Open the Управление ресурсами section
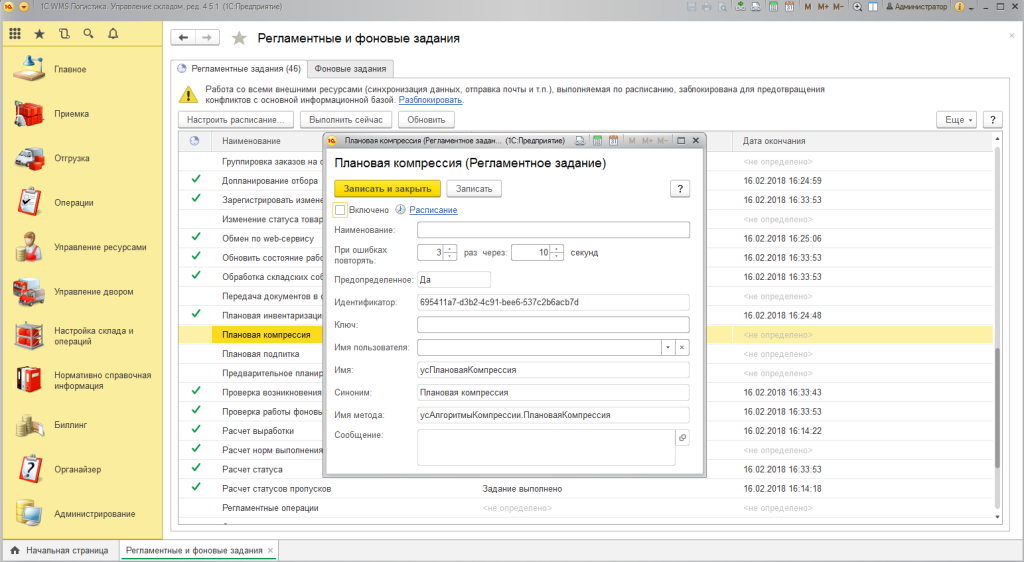The height and width of the screenshot is (562, 1024). point(82,247)
